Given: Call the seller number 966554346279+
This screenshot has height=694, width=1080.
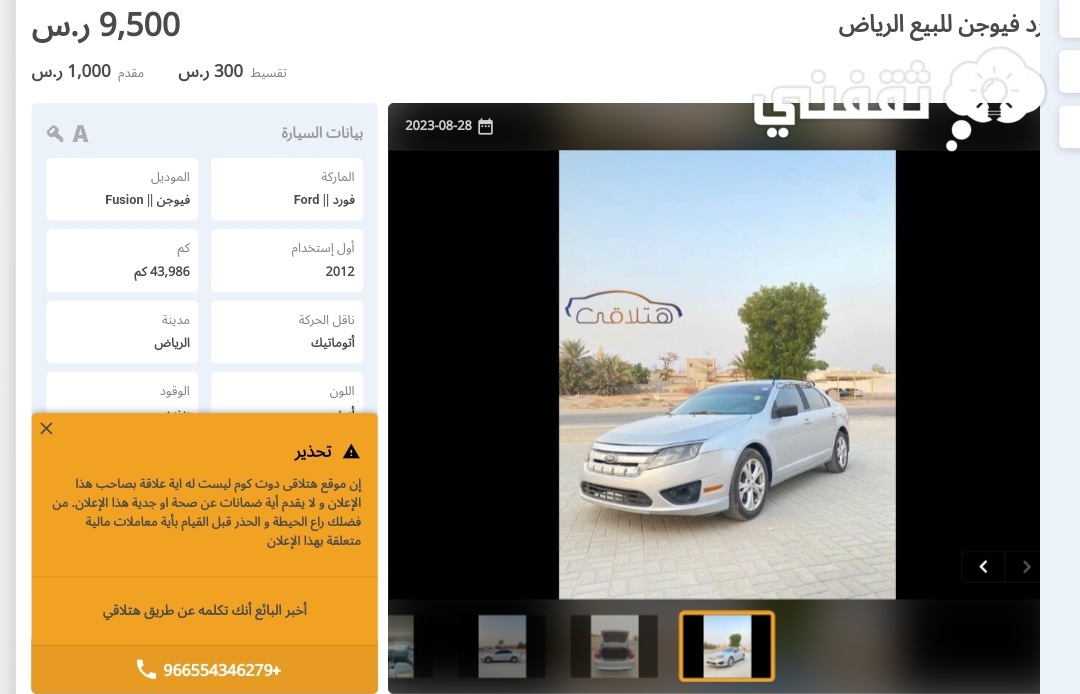Looking at the screenshot, I should coord(222,670).
